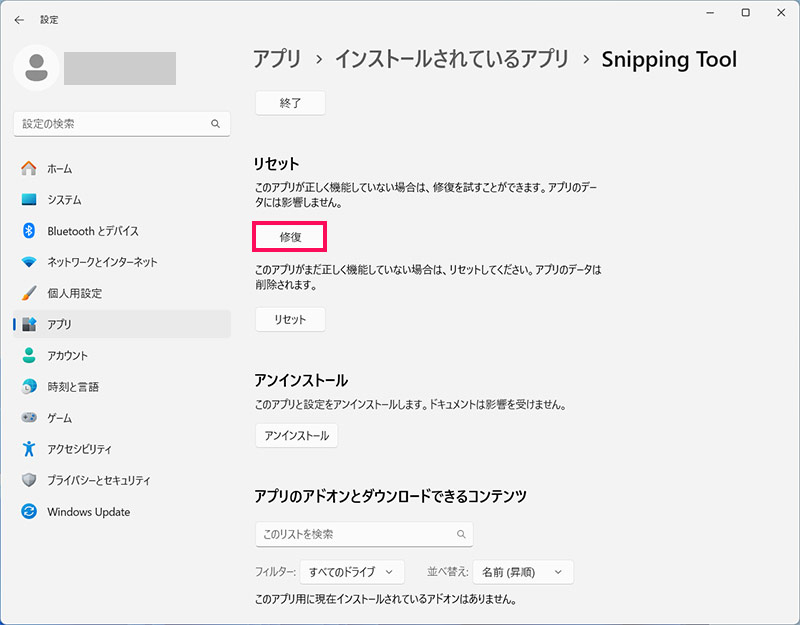The image size is (800, 625).
Task: Click the アンインストール button
Action: click(296, 436)
